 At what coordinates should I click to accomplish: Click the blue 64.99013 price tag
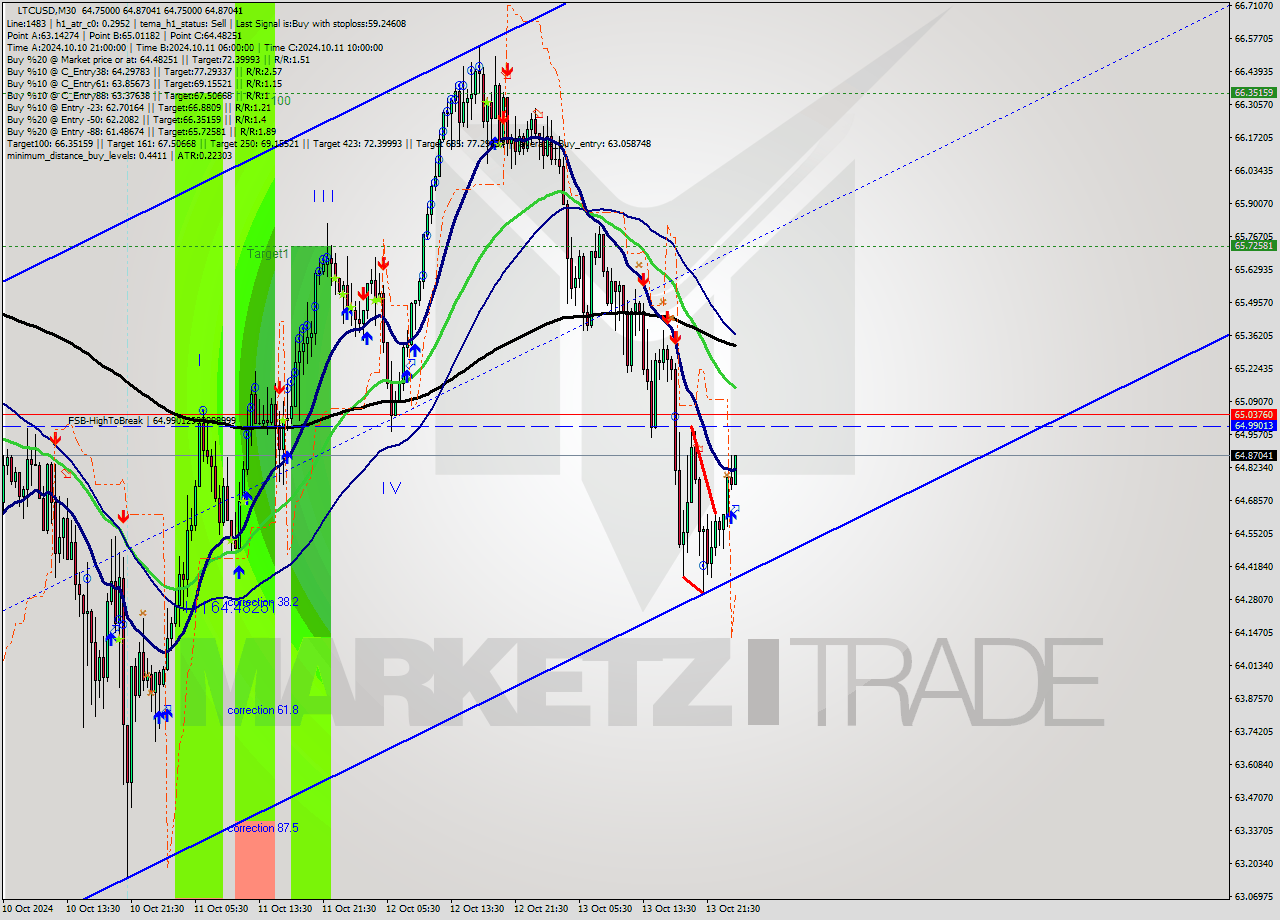click(x=1253, y=425)
